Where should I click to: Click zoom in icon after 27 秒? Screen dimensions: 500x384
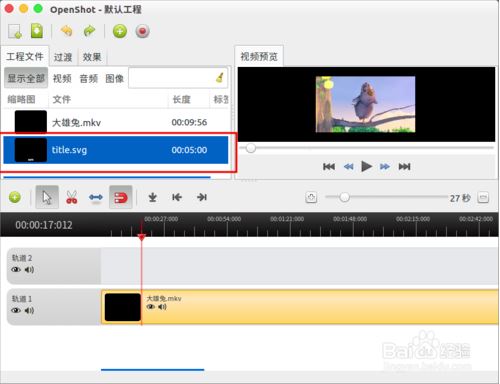(483, 197)
